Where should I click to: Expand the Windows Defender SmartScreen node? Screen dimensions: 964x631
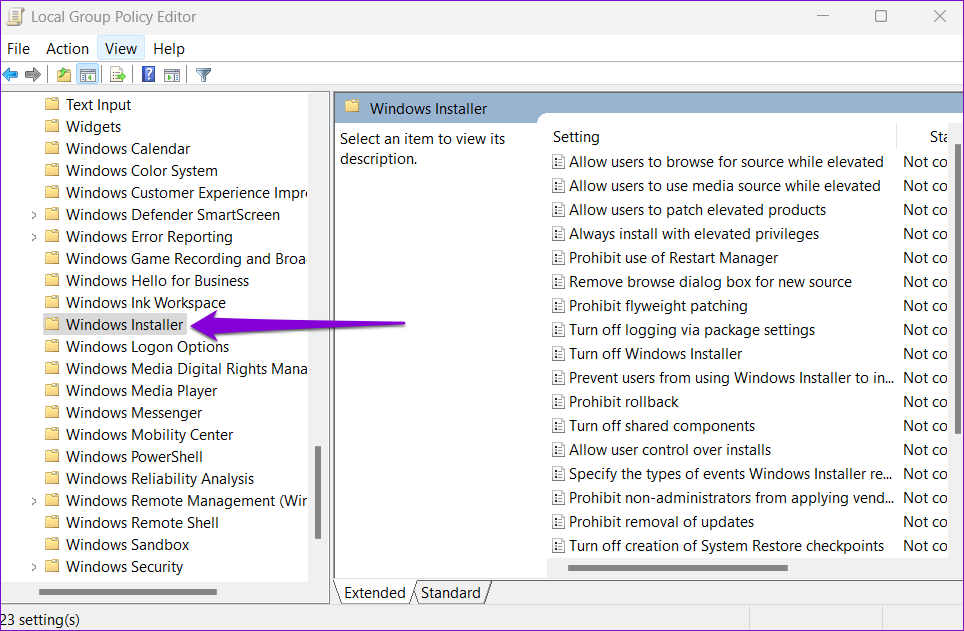pyautogui.click(x=34, y=215)
